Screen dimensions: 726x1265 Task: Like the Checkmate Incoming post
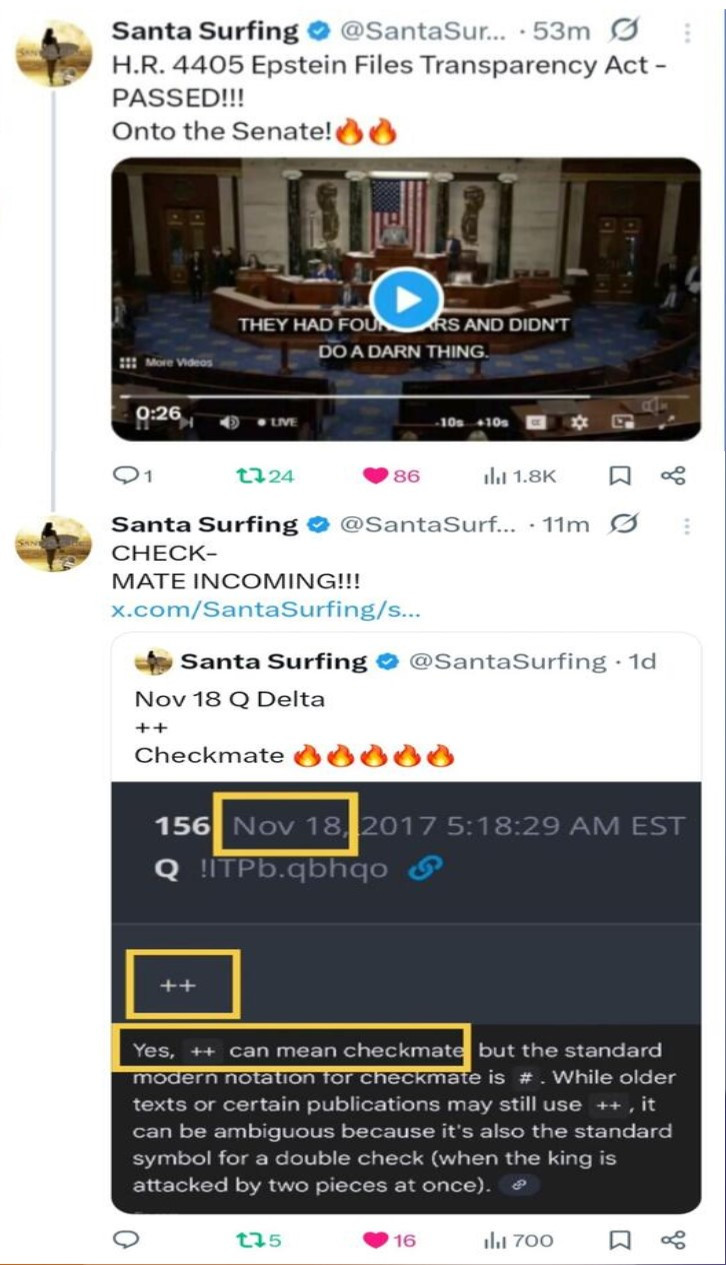point(375,1240)
